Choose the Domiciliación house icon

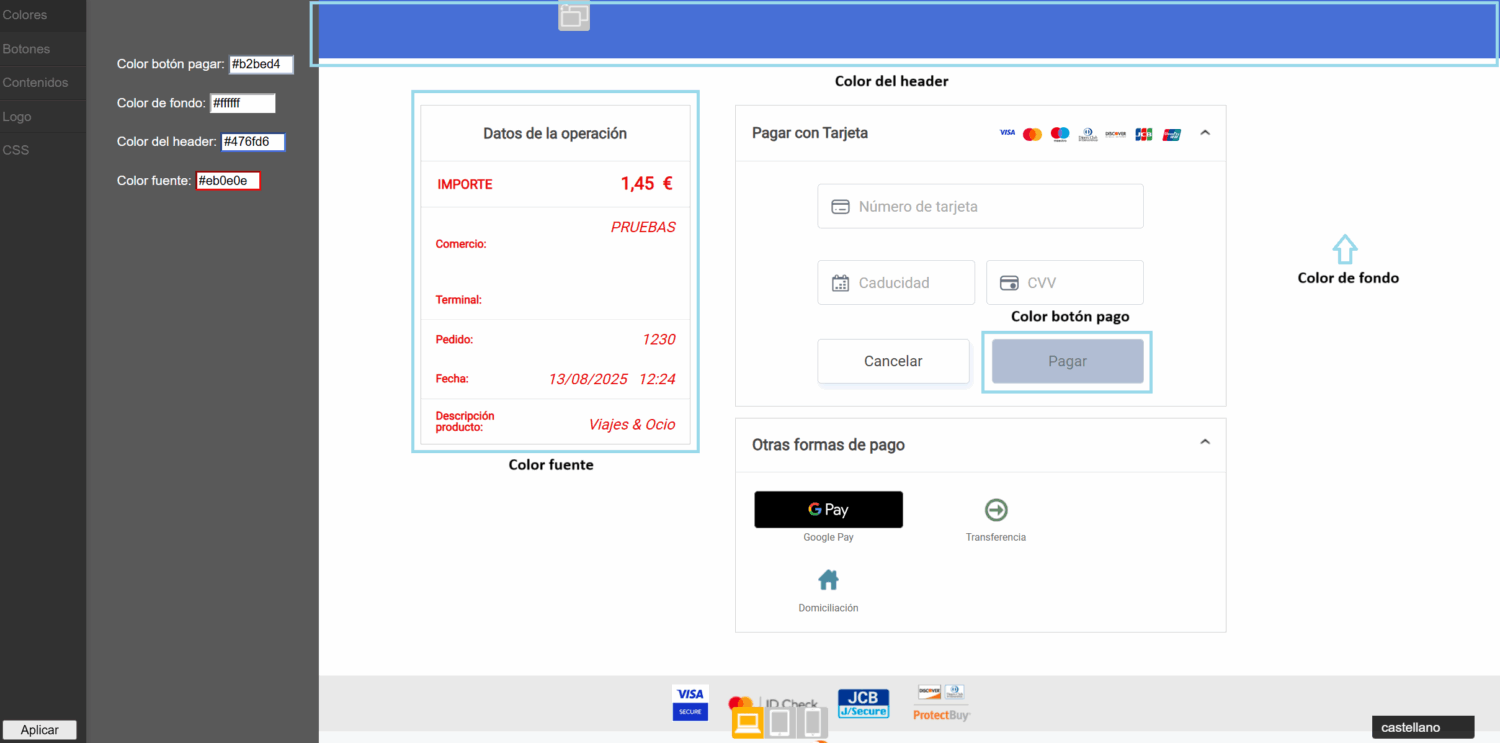(828, 580)
